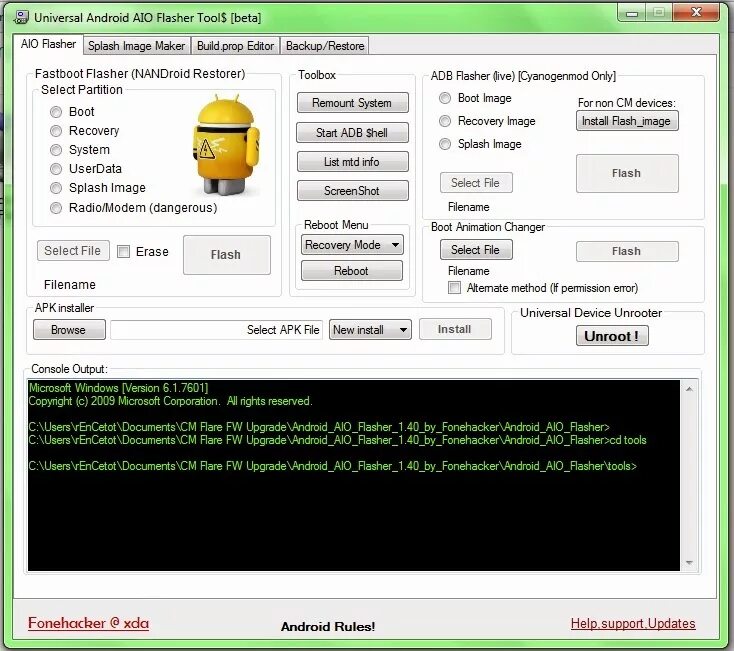The height and width of the screenshot is (651, 734).
Task: Click the yellow Android robot image
Action: 226,145
